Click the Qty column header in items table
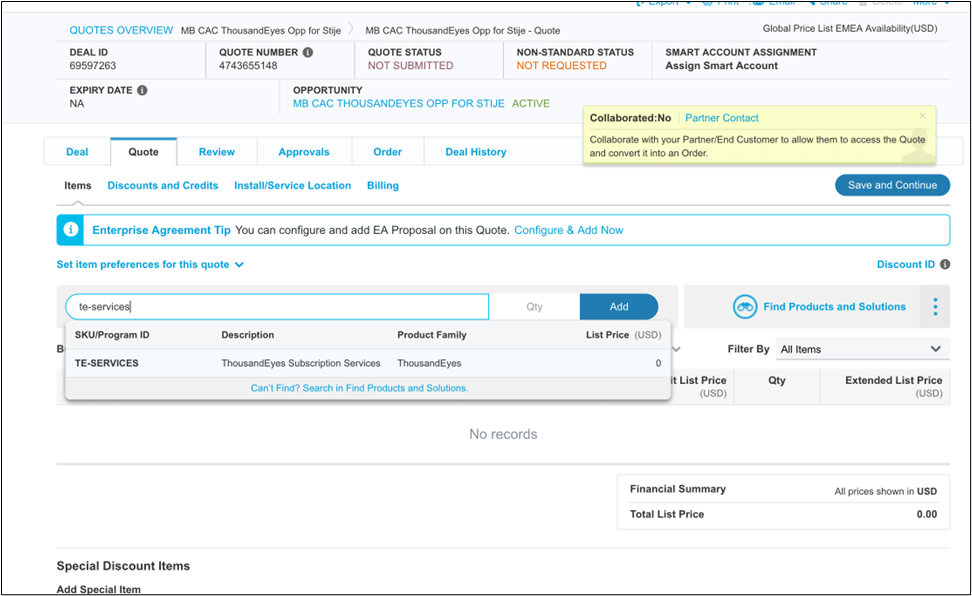 point(776,380)
